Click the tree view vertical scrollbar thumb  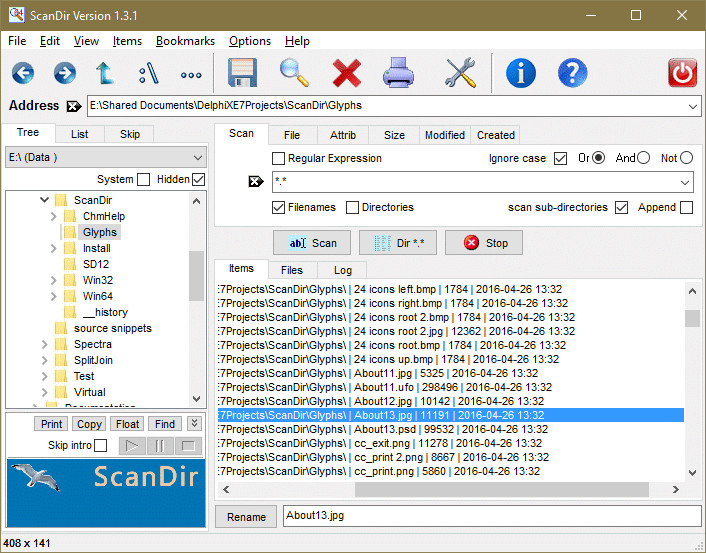tap(196, 276)
